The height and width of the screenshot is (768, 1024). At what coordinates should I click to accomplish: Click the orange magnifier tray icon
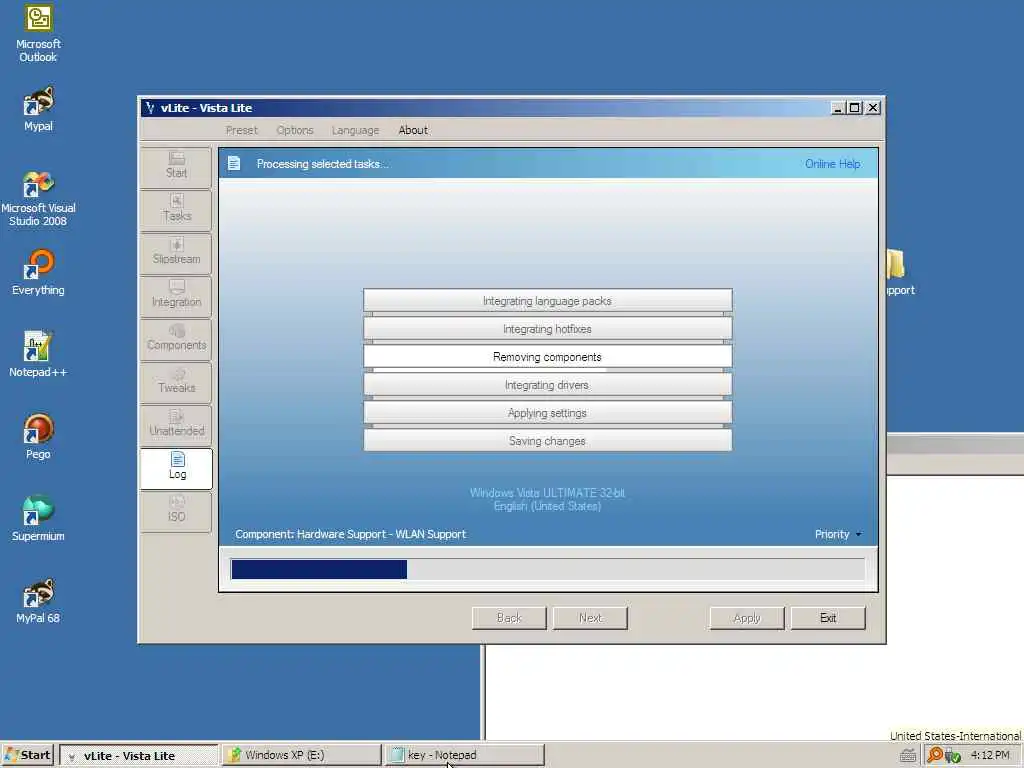[x=935, y=755]
